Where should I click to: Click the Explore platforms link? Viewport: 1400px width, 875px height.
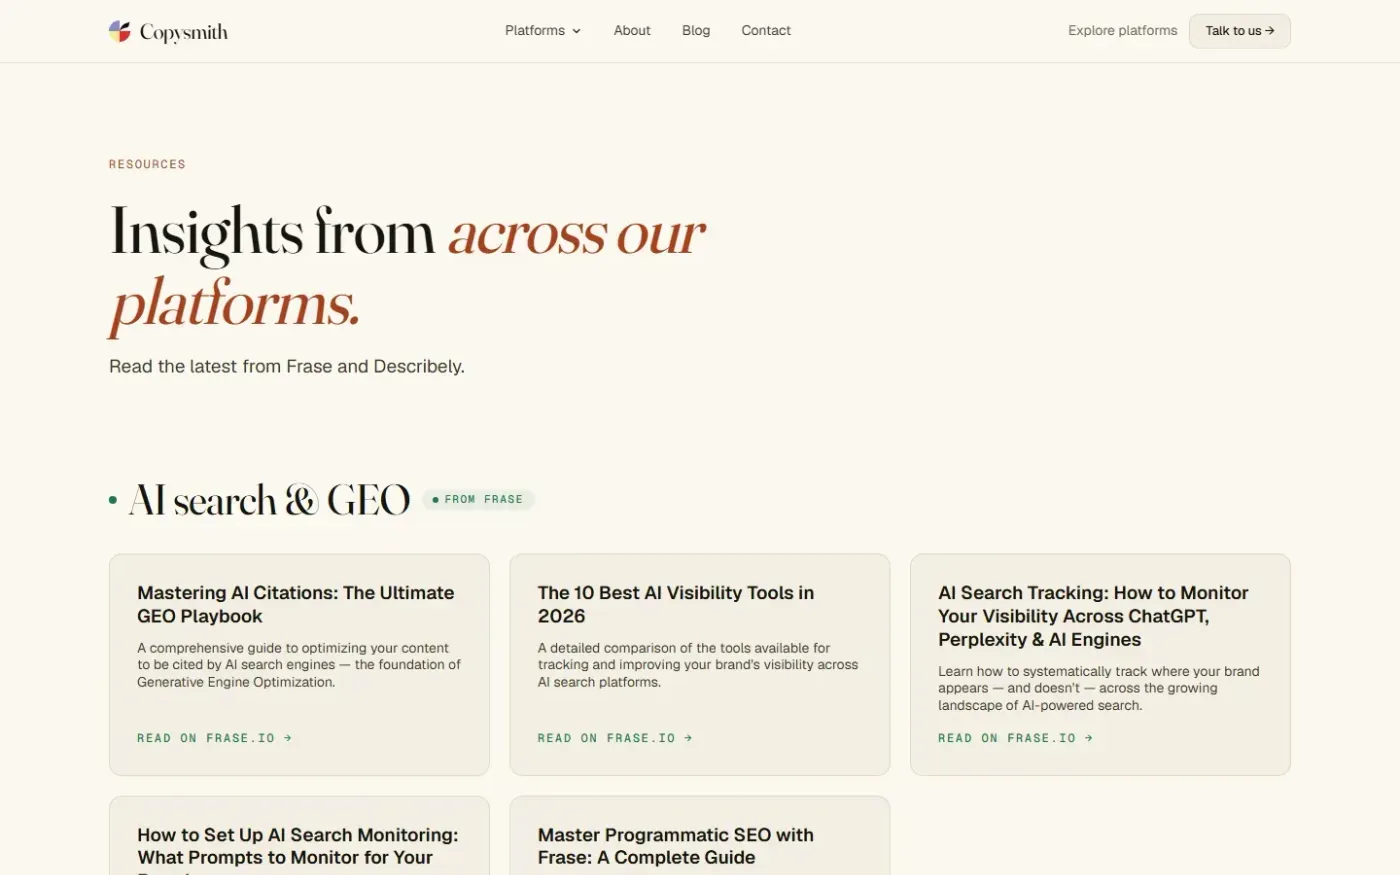pos(1122,31)
